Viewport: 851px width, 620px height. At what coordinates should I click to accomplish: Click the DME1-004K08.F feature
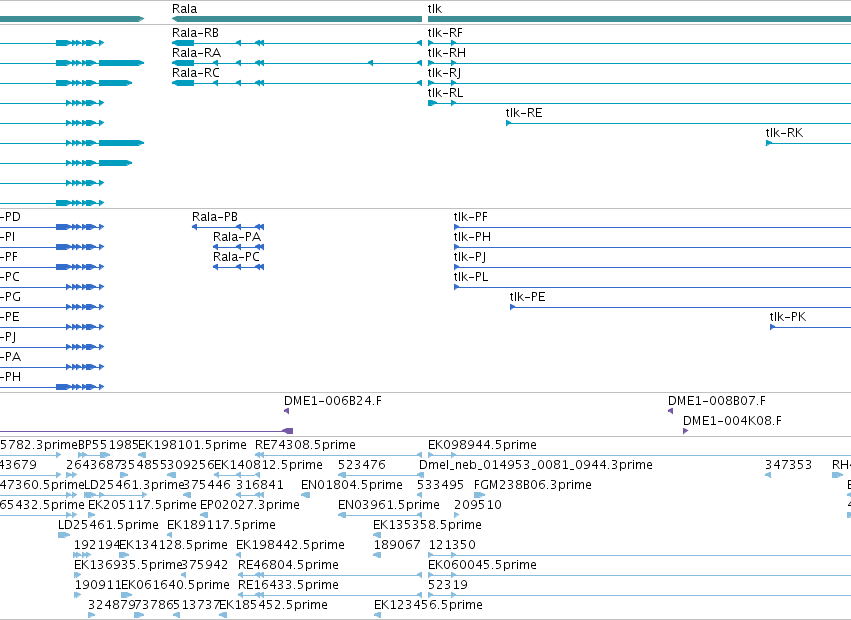(732, 421)
